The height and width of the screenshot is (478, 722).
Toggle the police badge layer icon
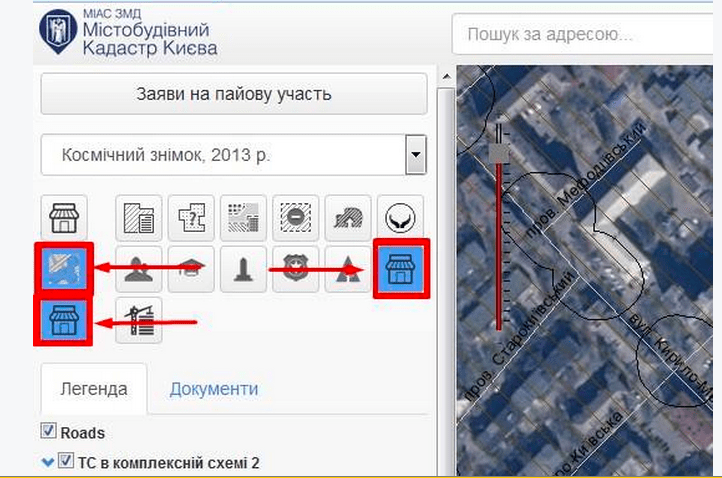click(296, 269)
